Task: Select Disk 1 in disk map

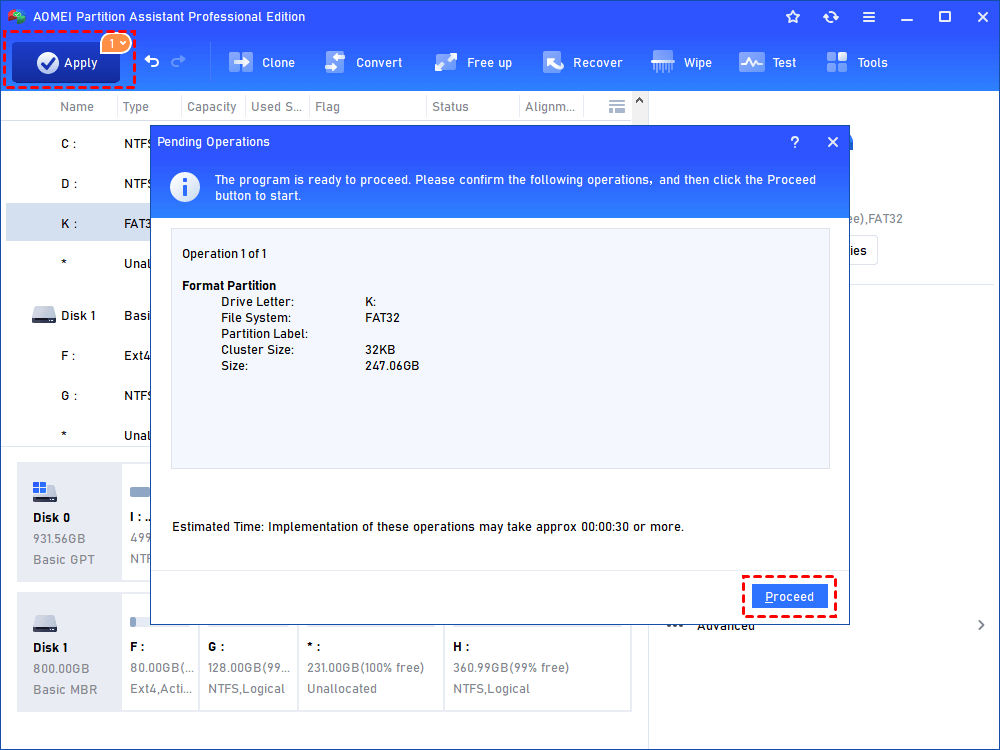Action: [x=69, y=652]
